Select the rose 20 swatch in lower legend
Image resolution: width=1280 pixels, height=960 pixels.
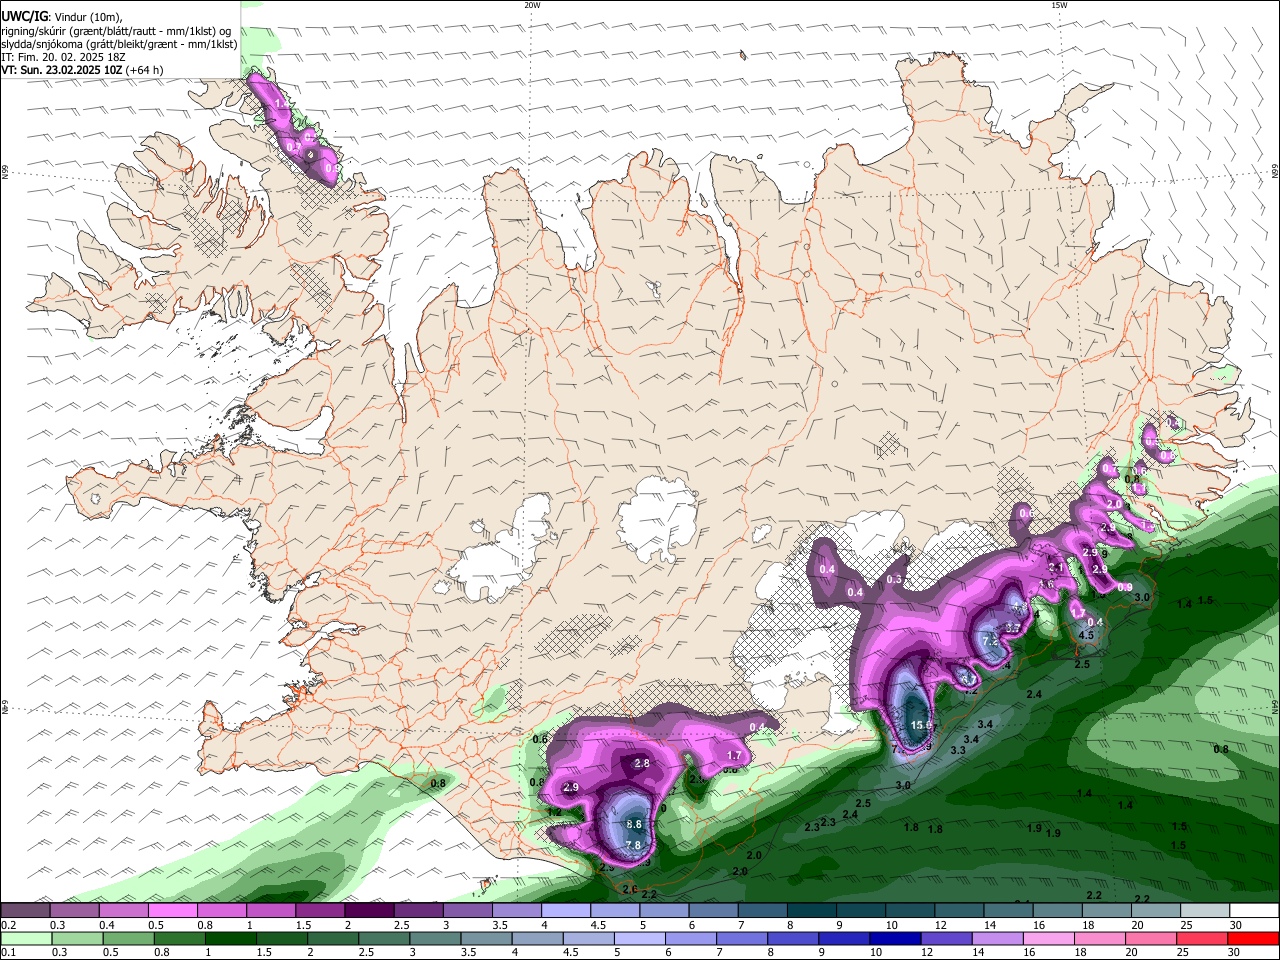(x=1152, y=938)
